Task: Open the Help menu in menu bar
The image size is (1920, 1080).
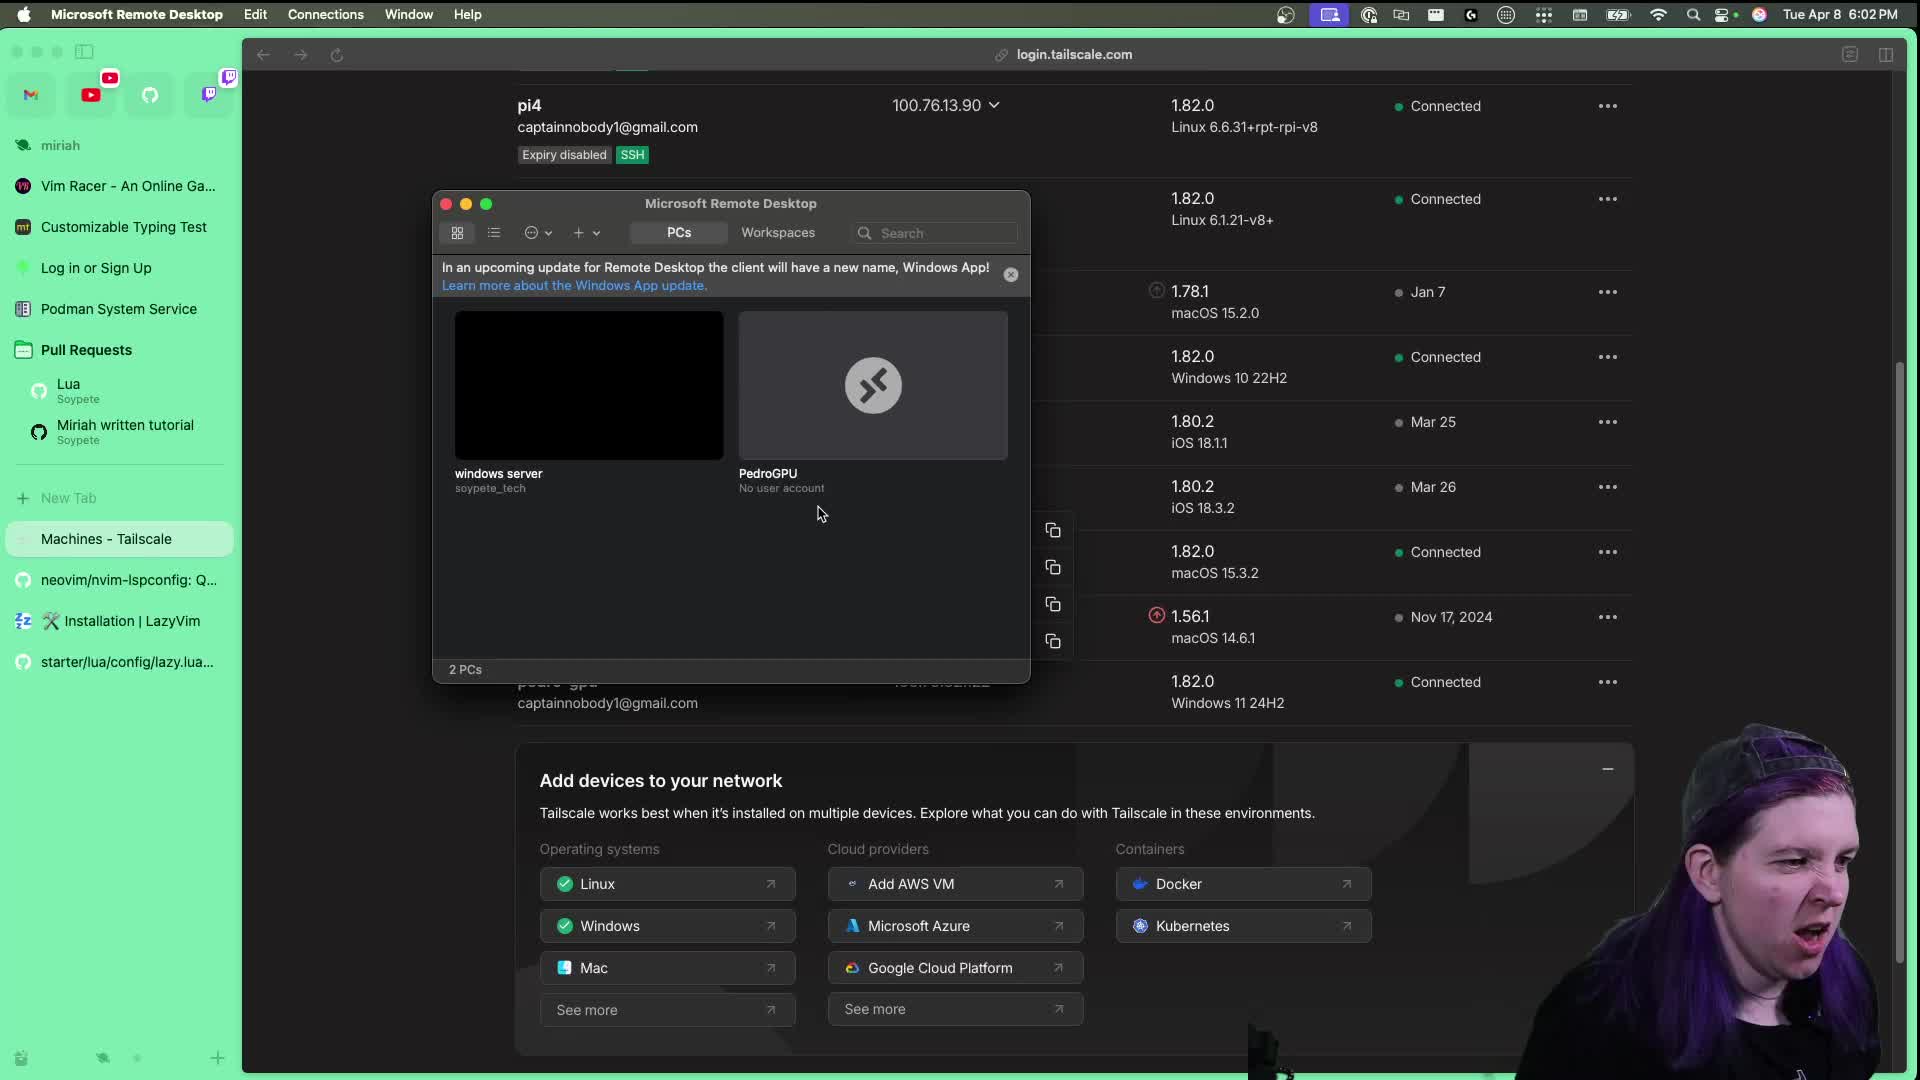Action: tap(467, 14)
